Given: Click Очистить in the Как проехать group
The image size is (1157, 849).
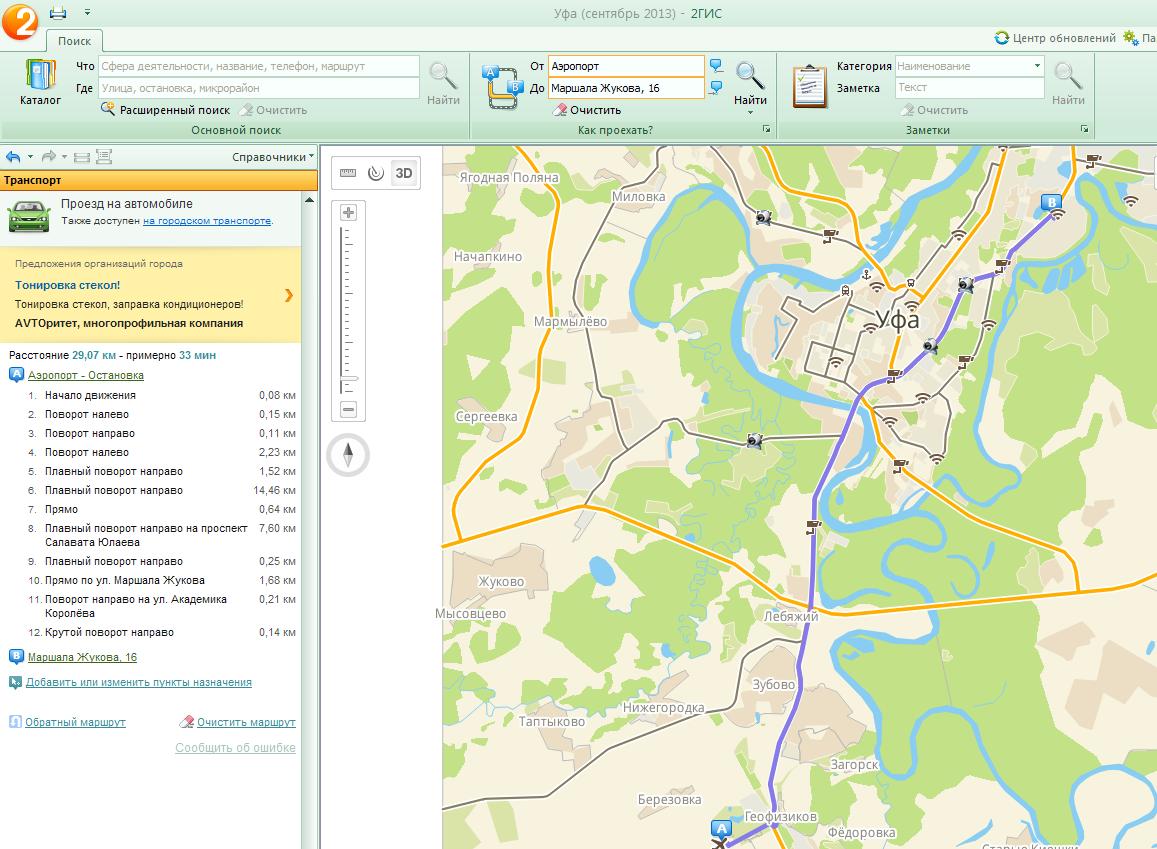Looking at the screenshot, I should 587,110.
